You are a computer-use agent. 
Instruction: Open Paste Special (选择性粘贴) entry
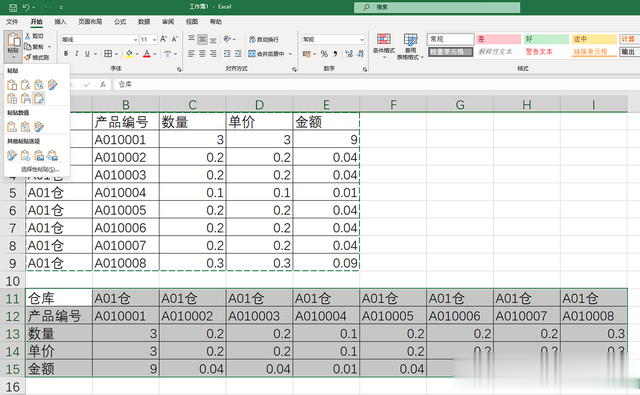pos(40,169)
